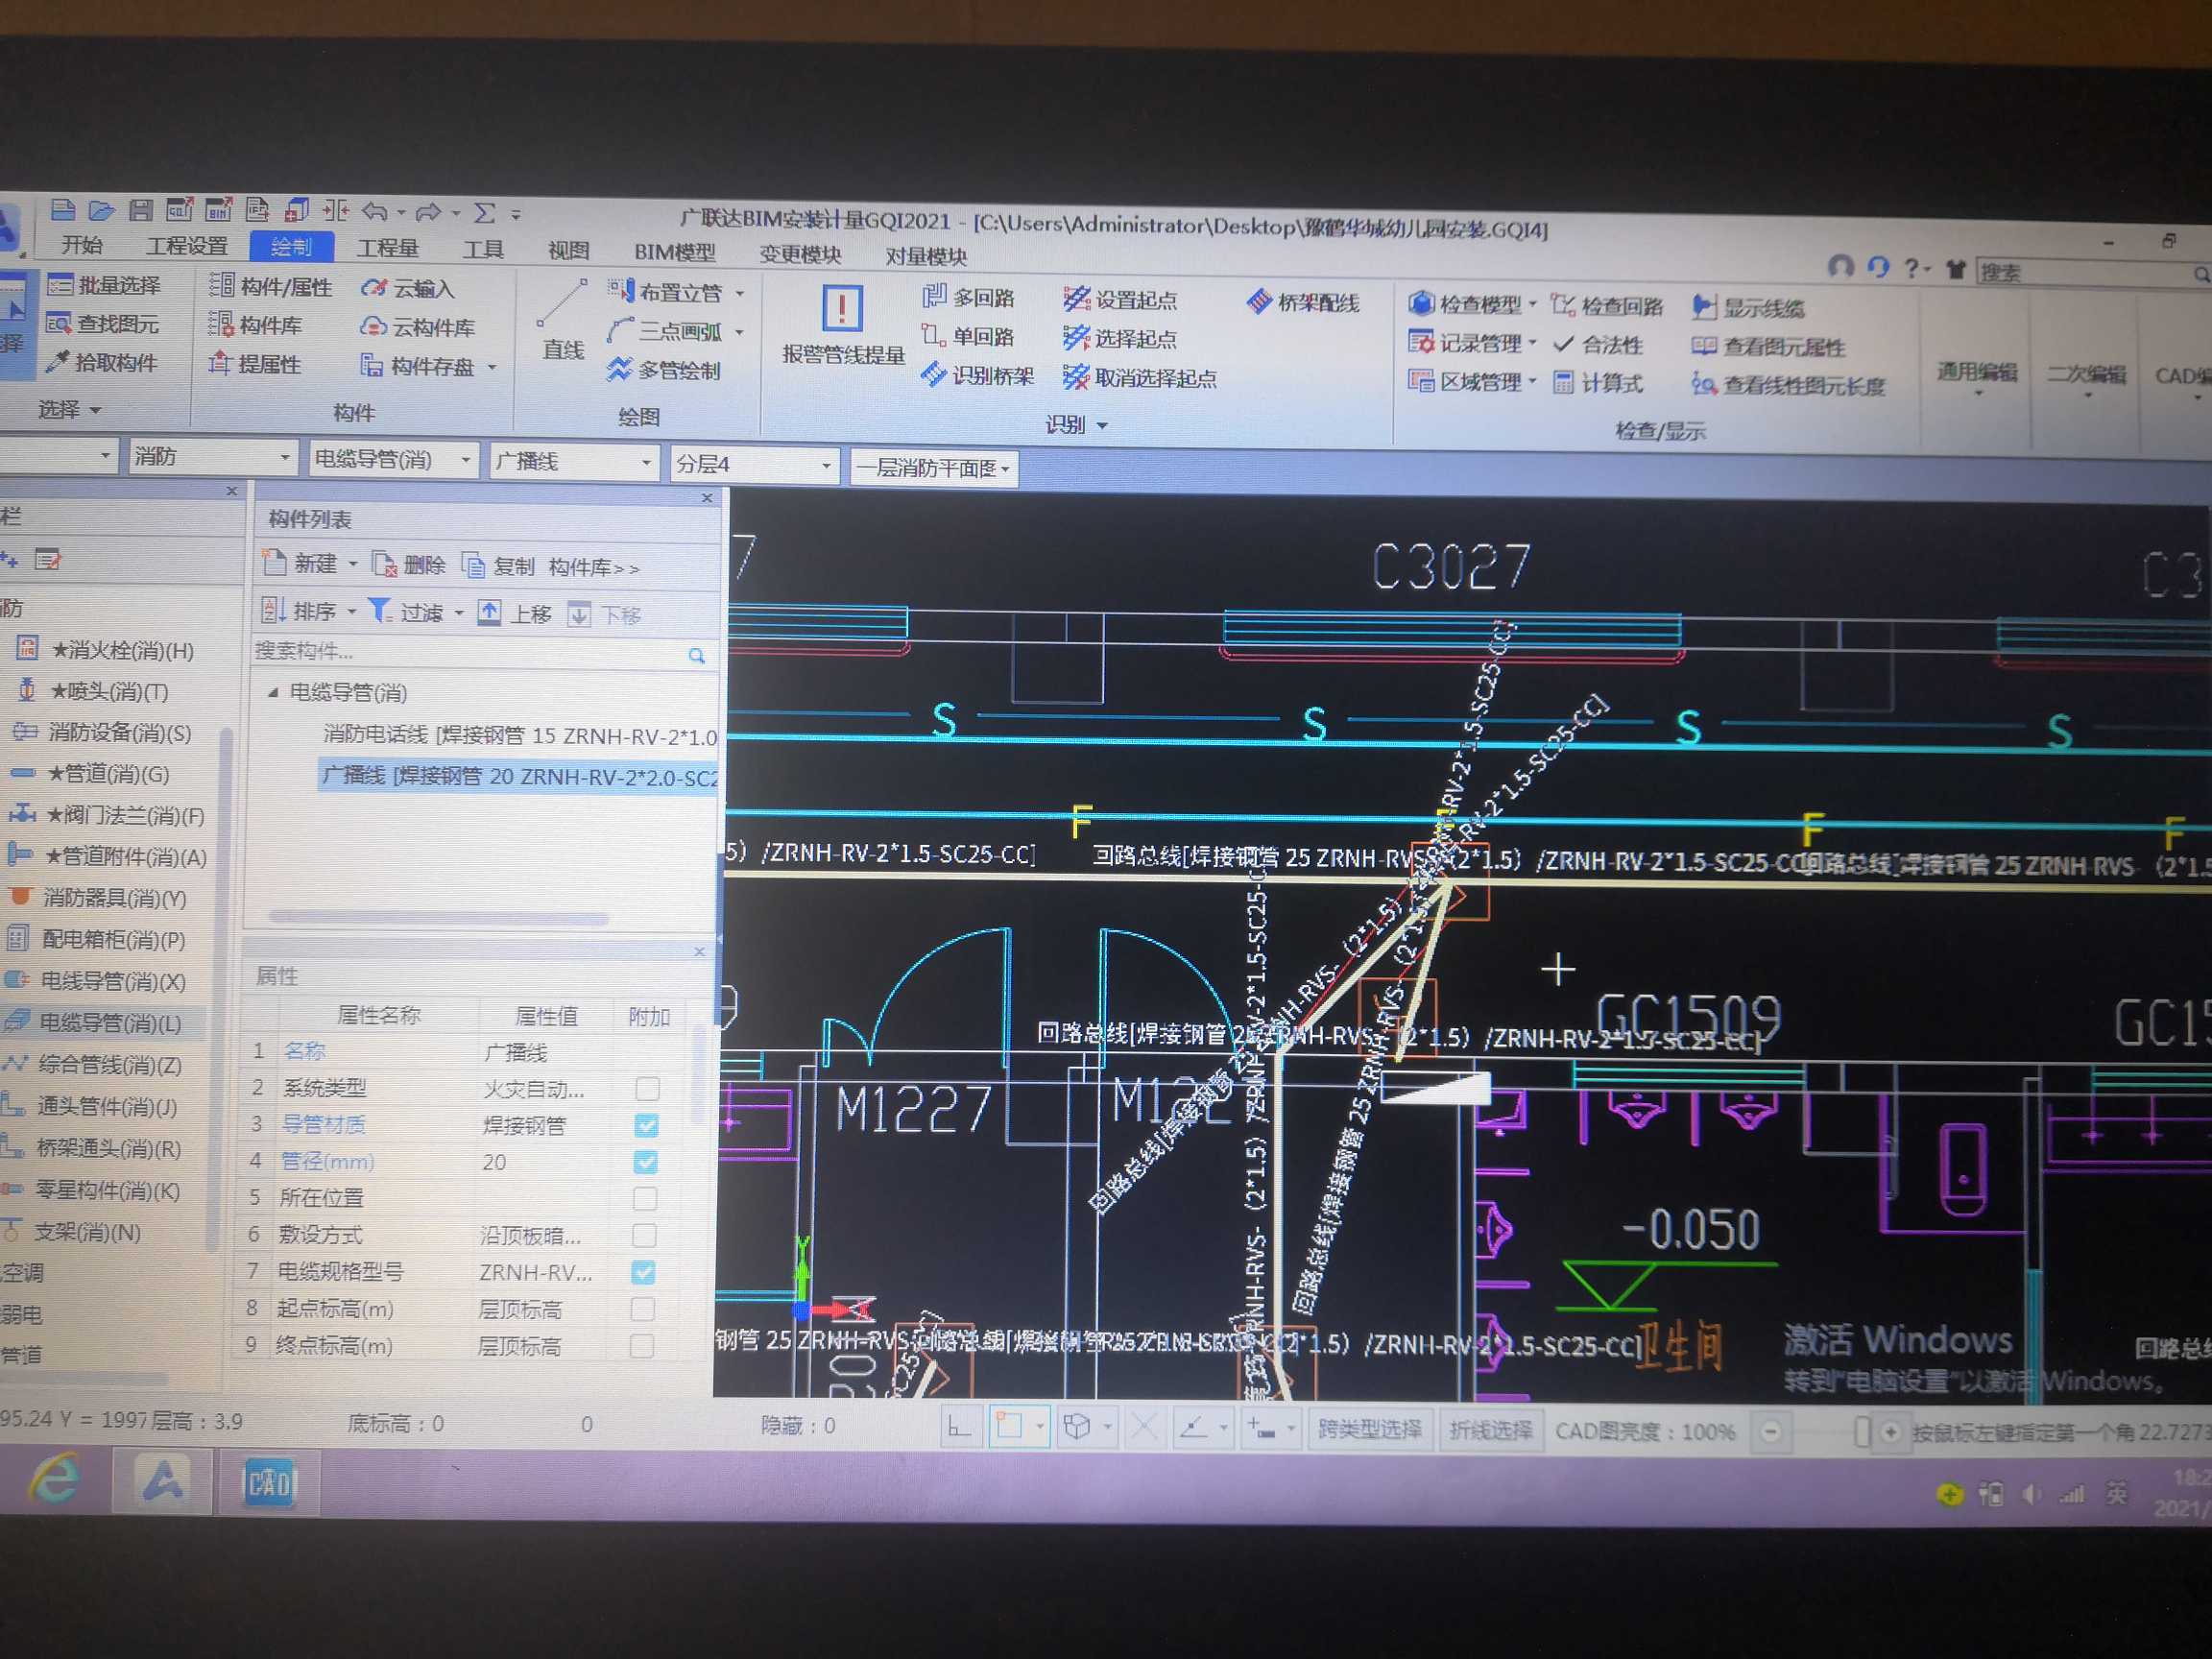Open the 工程设置 ribbon tab

point(187,246)
